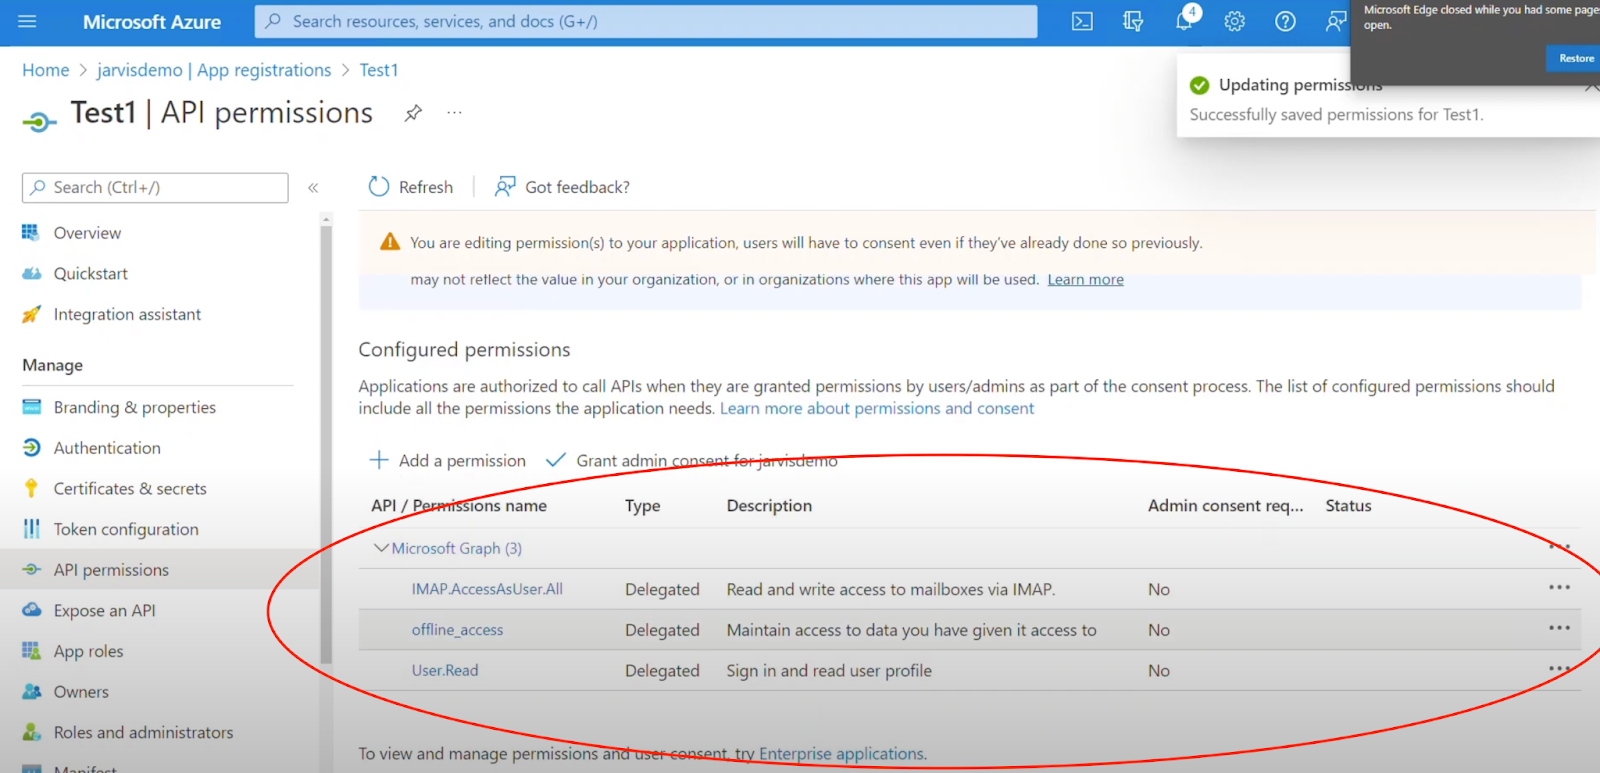Click the Branding & properties icon
The width and height of the screenshot is (1600, 773).
click(x=31, y=407)
